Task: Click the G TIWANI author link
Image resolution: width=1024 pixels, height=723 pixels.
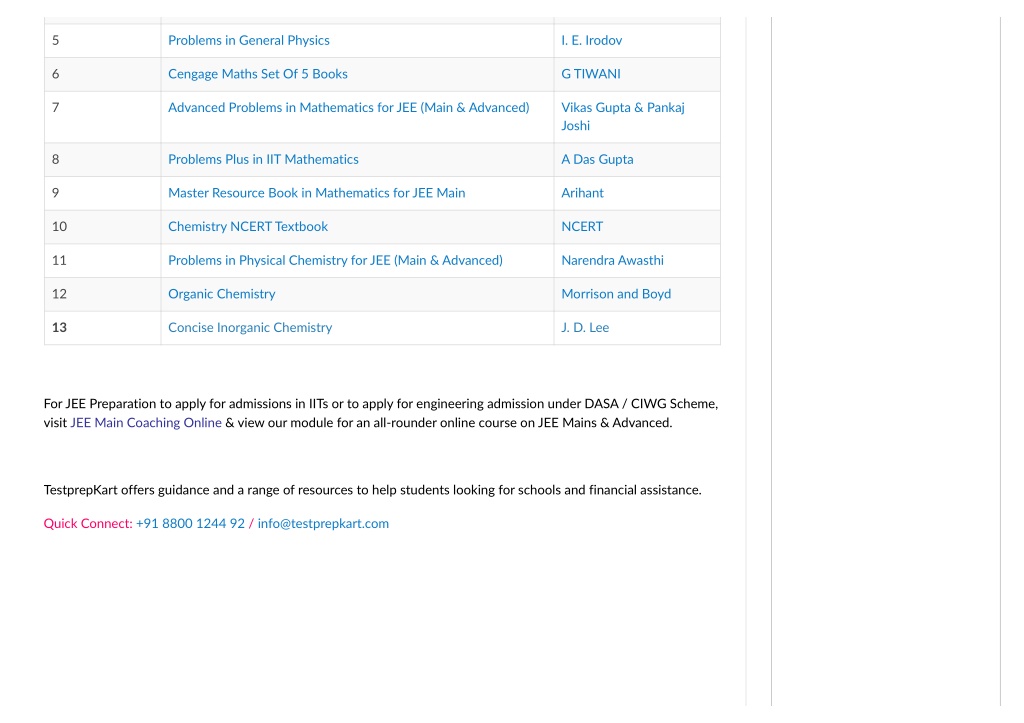Action: point(591,74)
